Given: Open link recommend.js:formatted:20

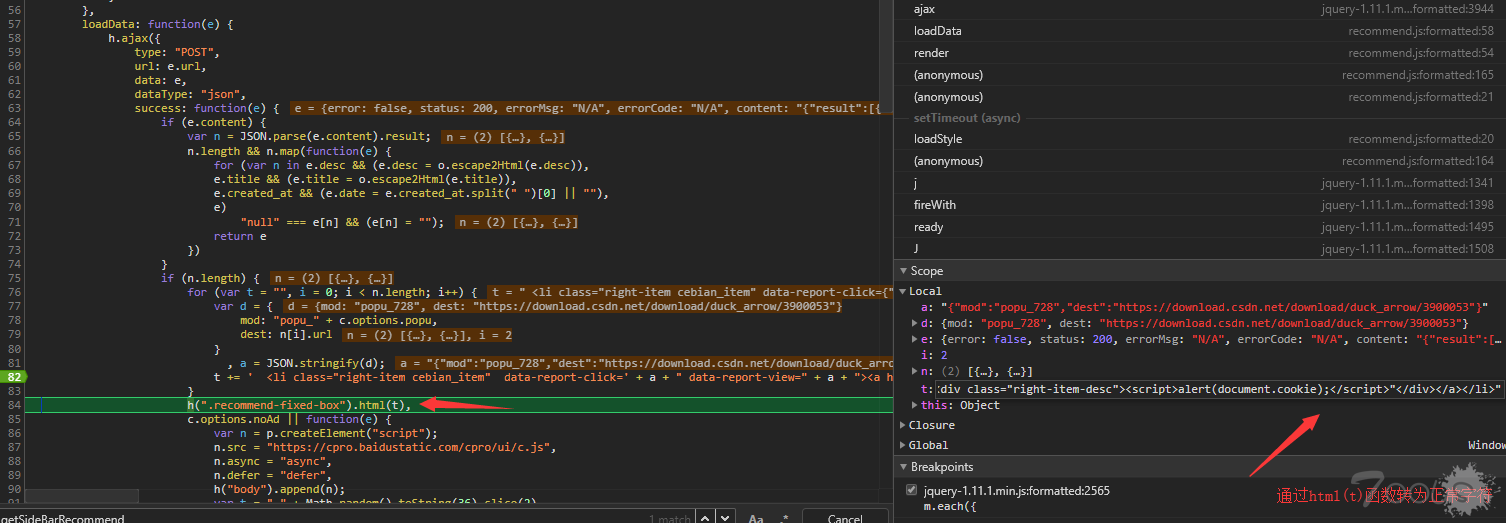Looking at the screenshot, I should [x=1421, y=139].
